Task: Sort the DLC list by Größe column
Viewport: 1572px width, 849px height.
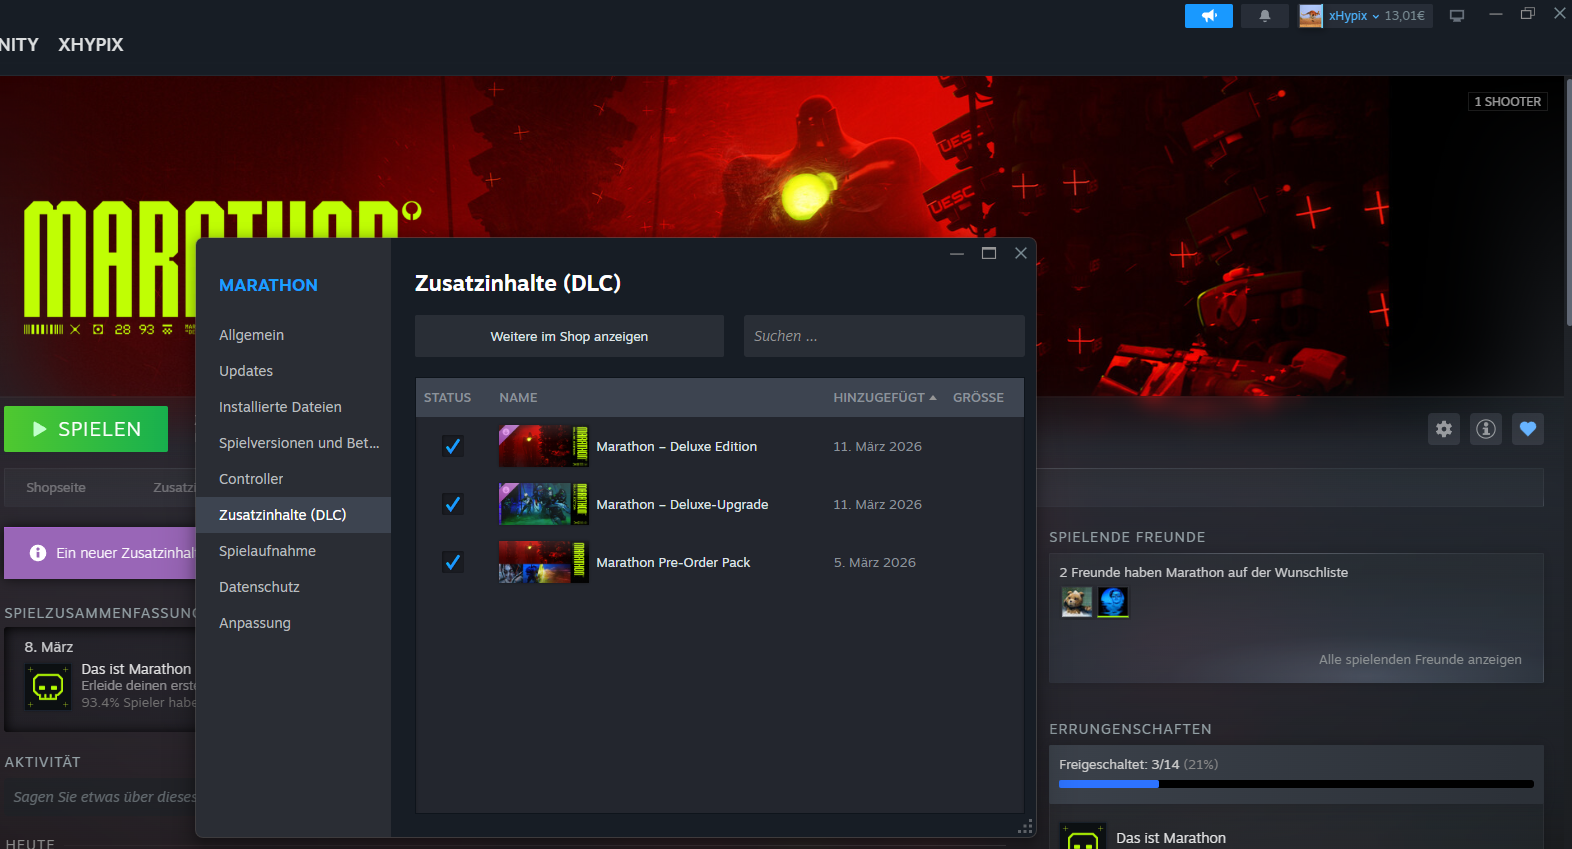Action: coord(977,398)
